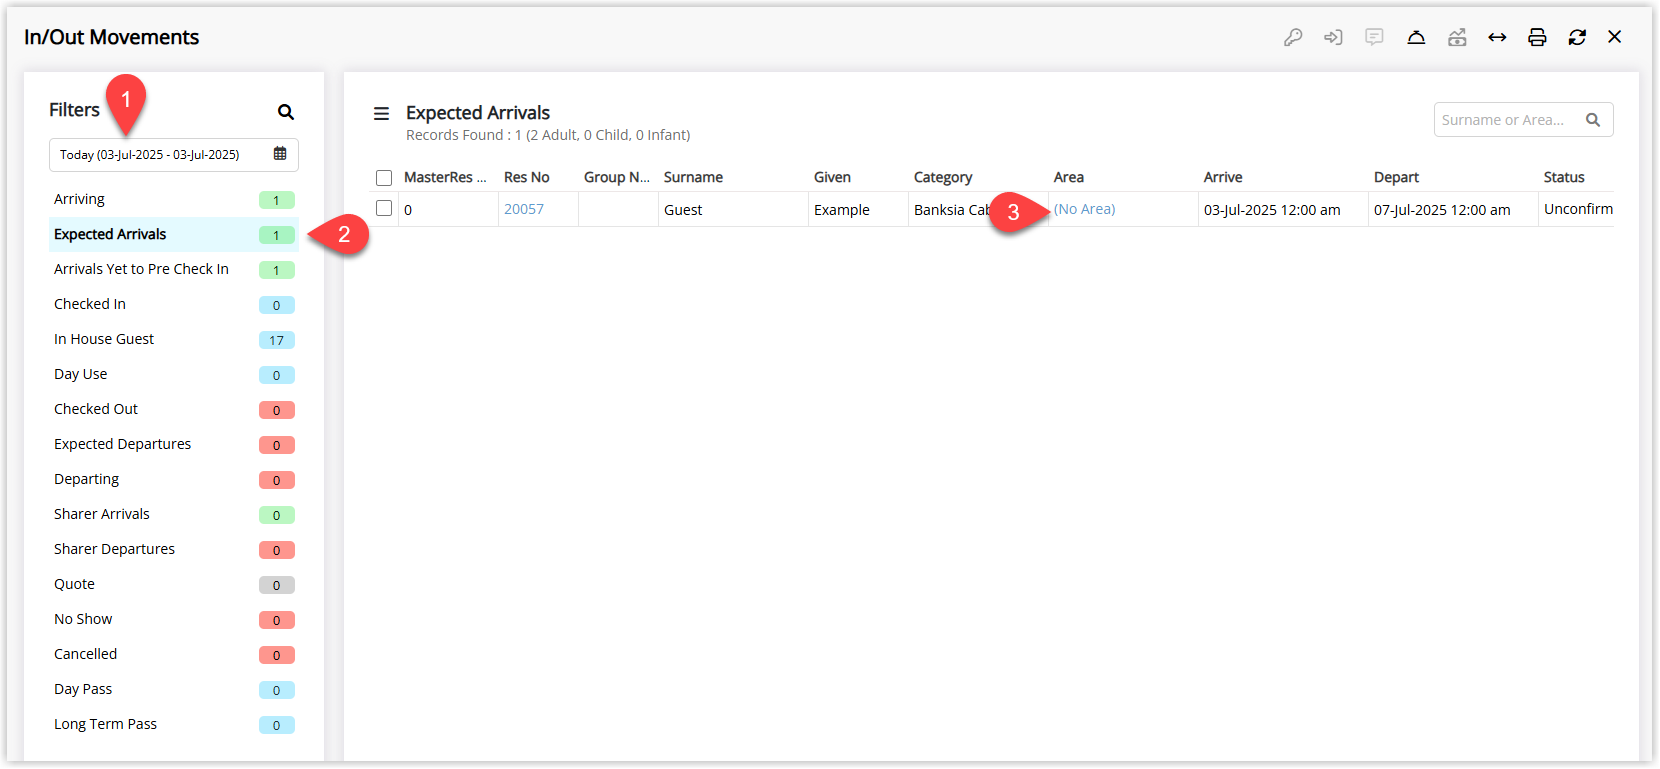Sort by the Given column header
The height and width of the screenshot is (769, 1660).
(832, 177)
